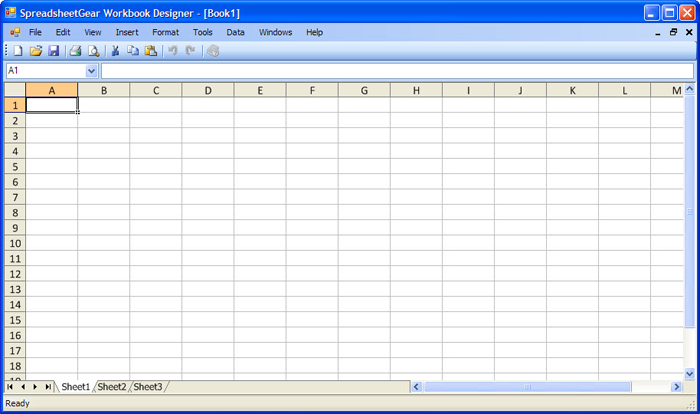
Task: Jump to first sheet with the tab navigation arrow
Action: [x=10, y=387]
